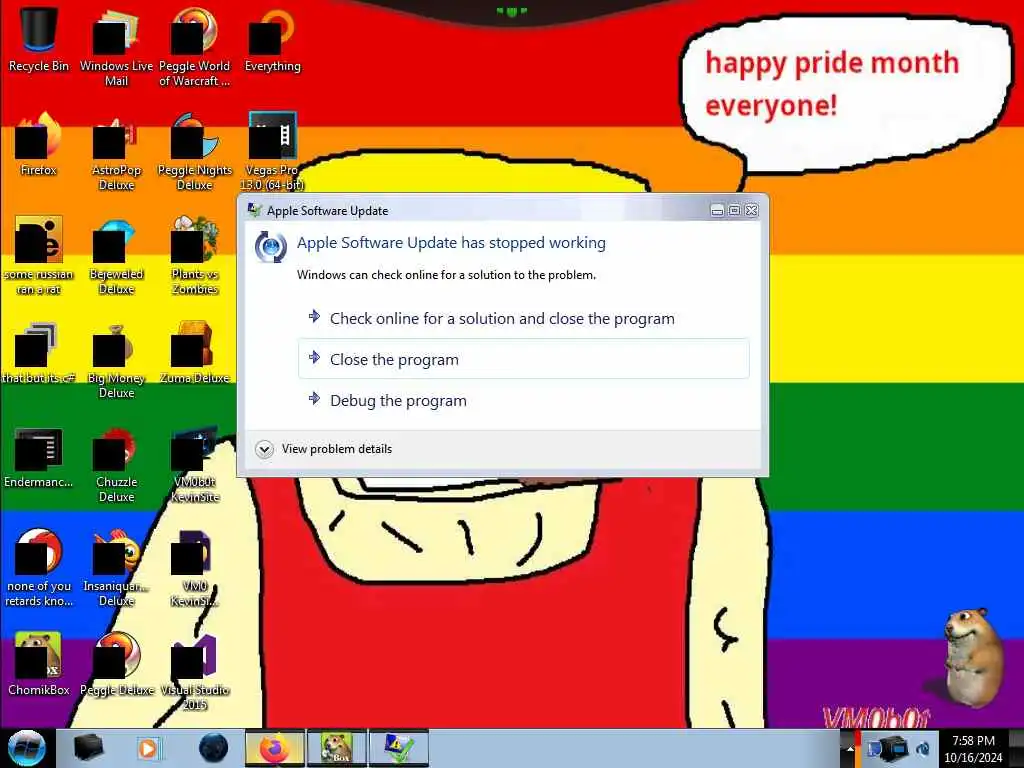Select the AstroPop Deluxe desktop icon
Screen dimensions: 1024x768
pos(116,150)
